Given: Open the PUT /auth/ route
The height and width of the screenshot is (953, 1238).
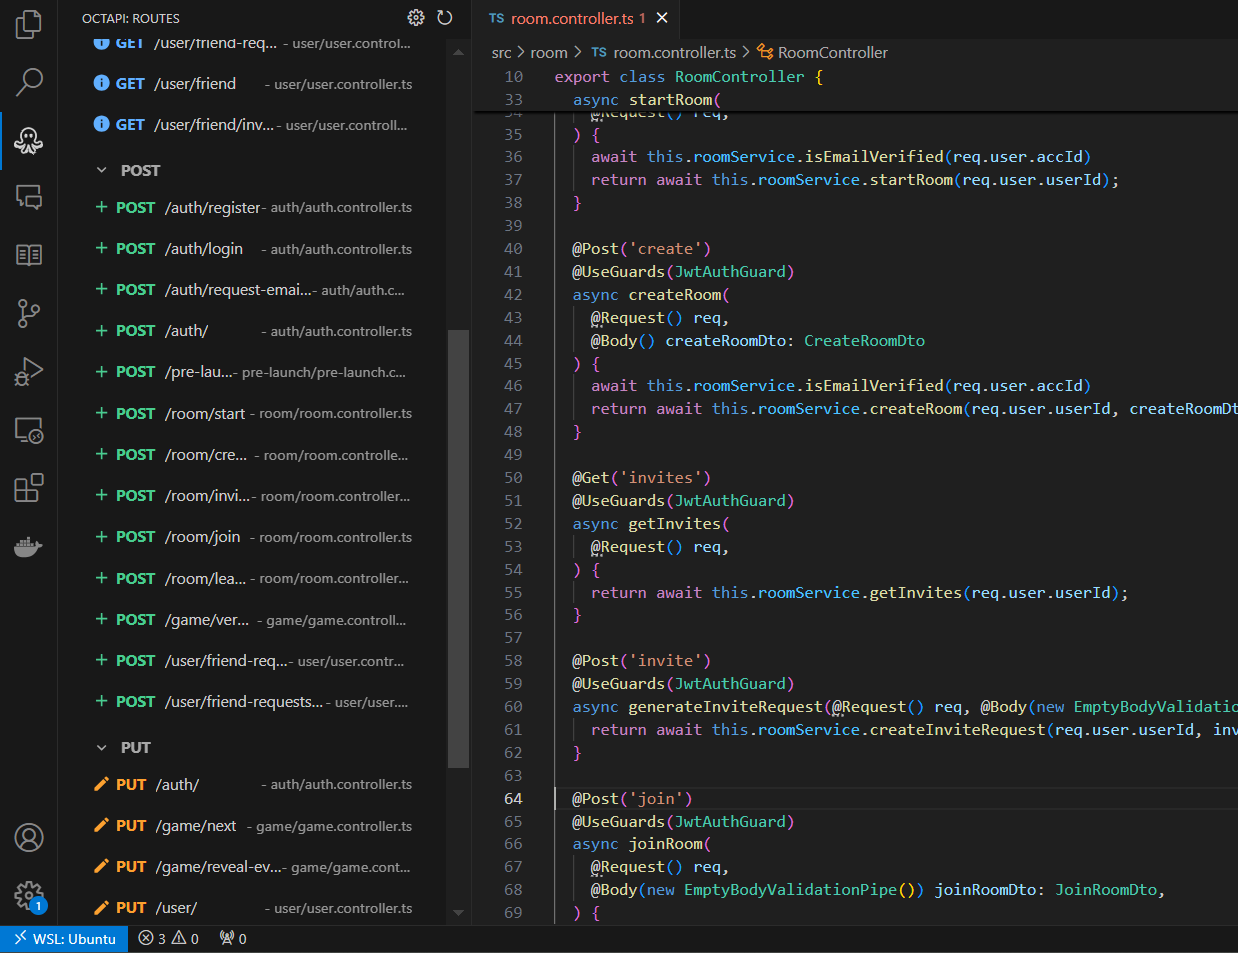Looking at the screenshot, I should [x=252, y=785].
